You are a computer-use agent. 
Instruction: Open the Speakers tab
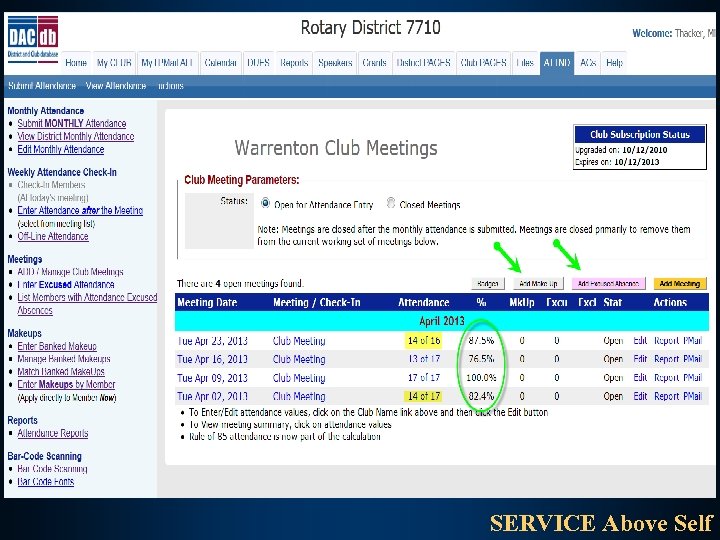pos(335,63)
